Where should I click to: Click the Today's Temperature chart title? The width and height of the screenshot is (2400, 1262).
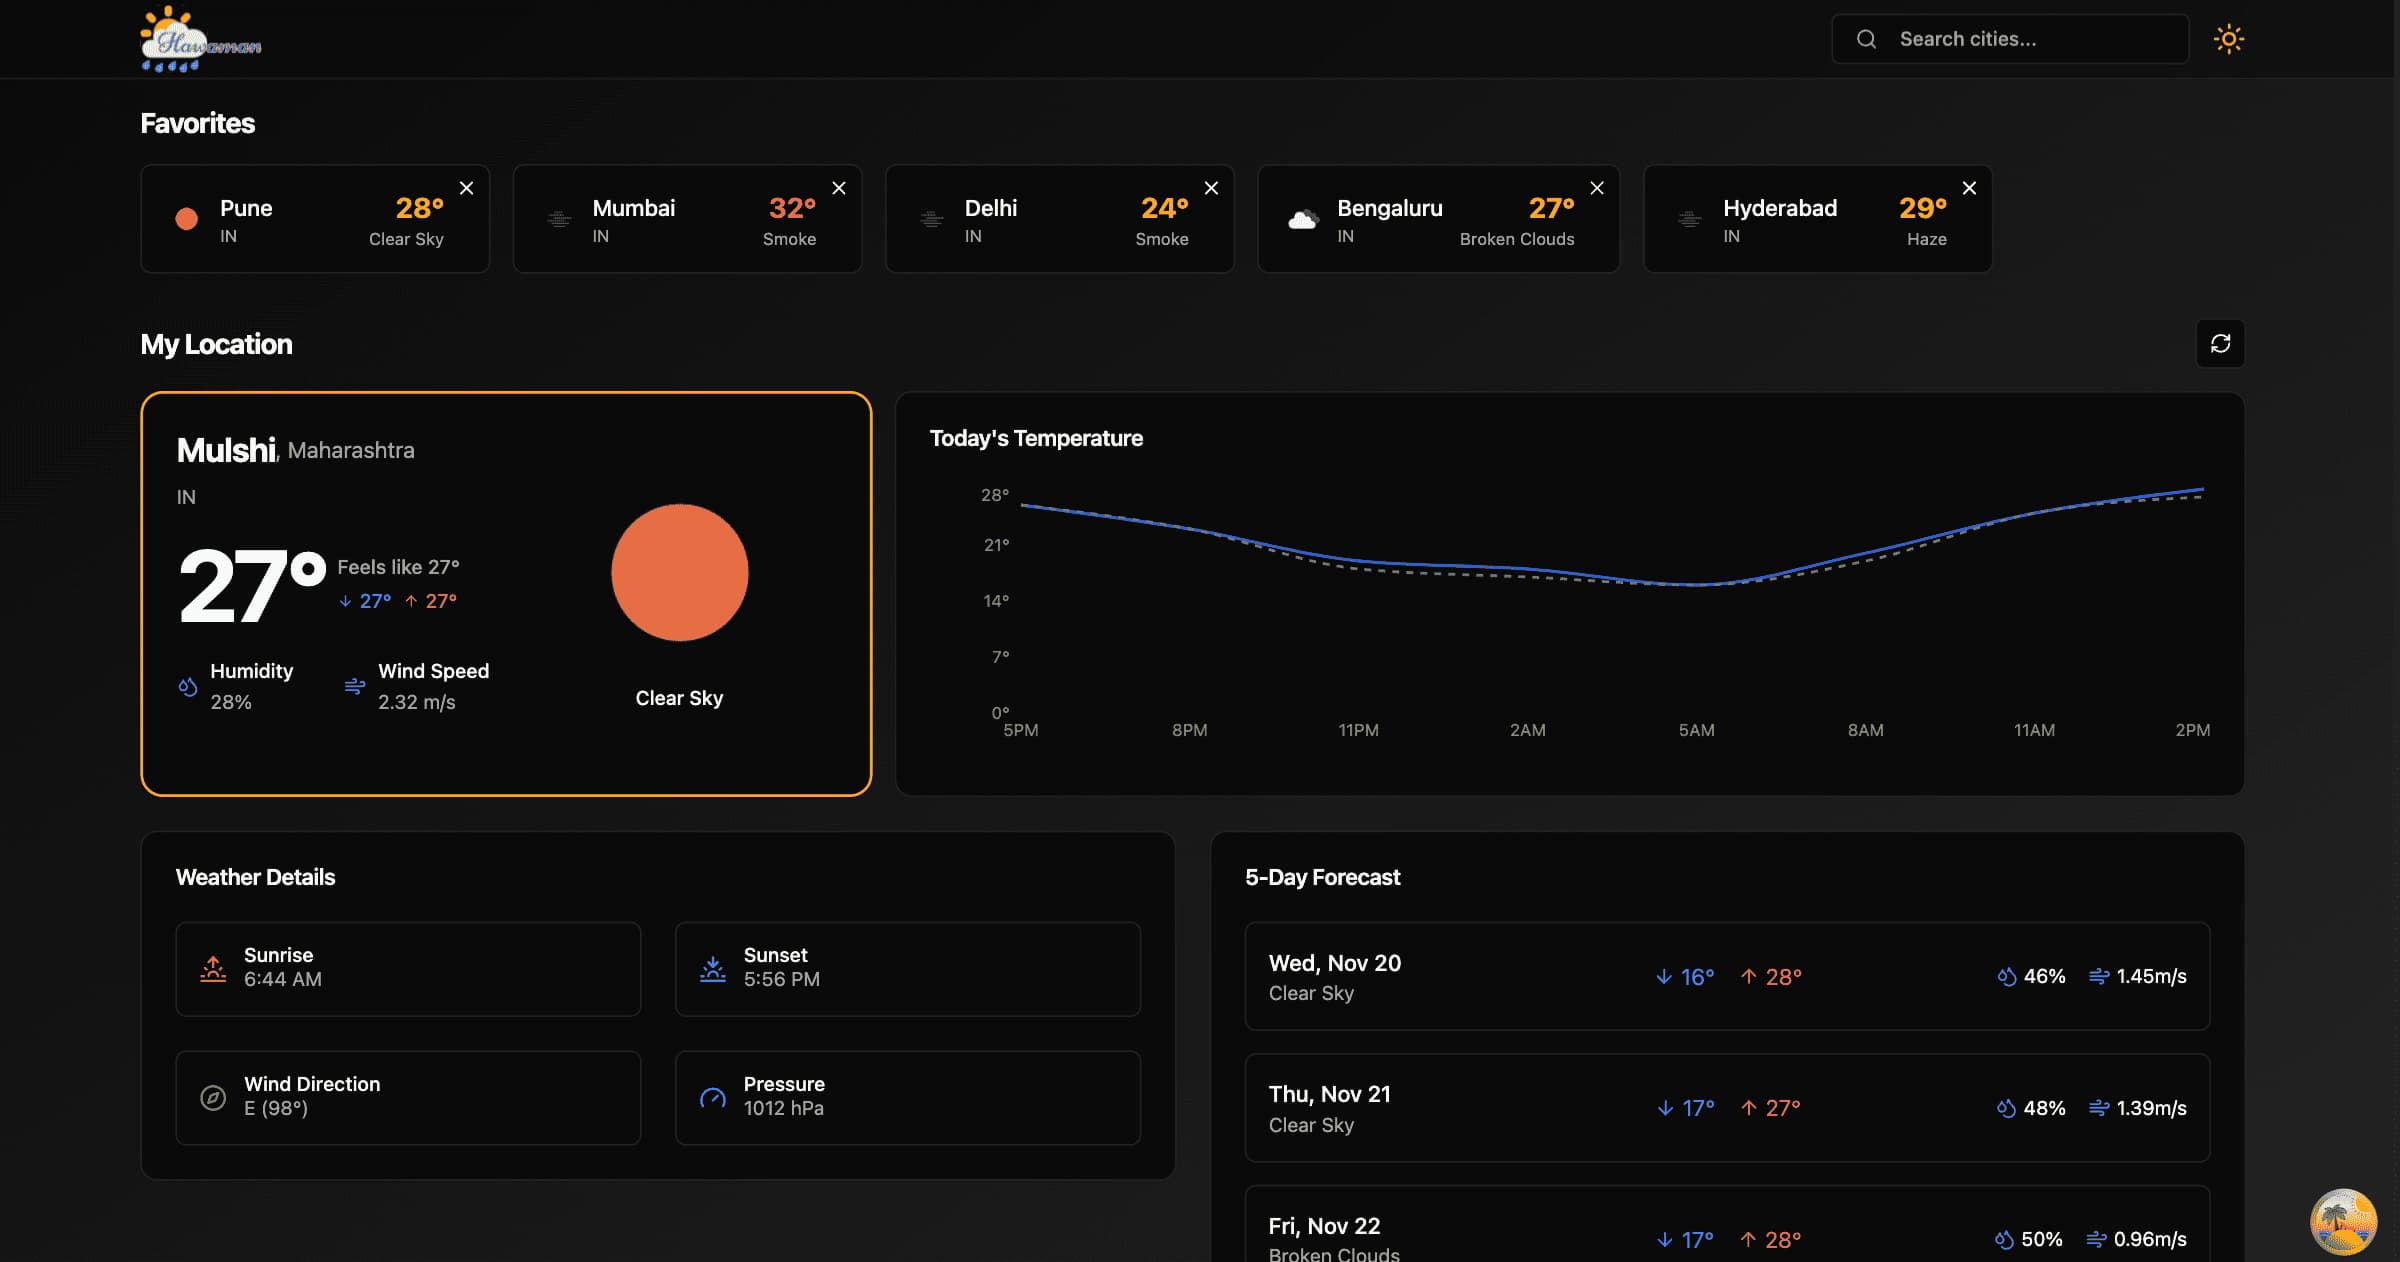tap(1036, 438)
